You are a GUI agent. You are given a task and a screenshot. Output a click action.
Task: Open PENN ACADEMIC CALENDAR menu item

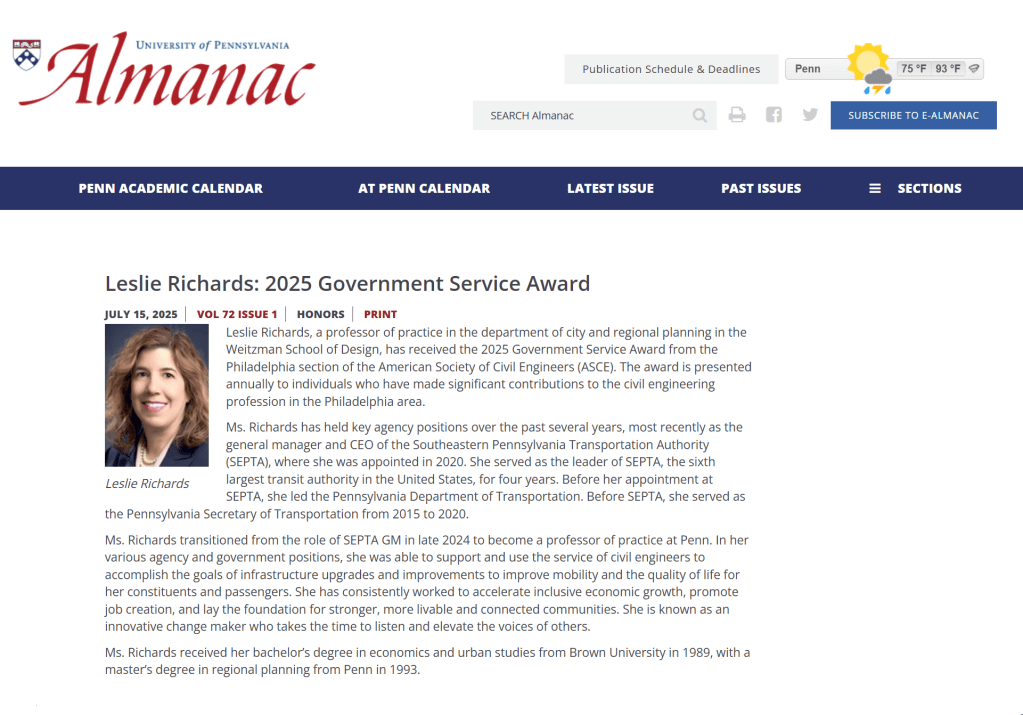(x=171, y=188)
